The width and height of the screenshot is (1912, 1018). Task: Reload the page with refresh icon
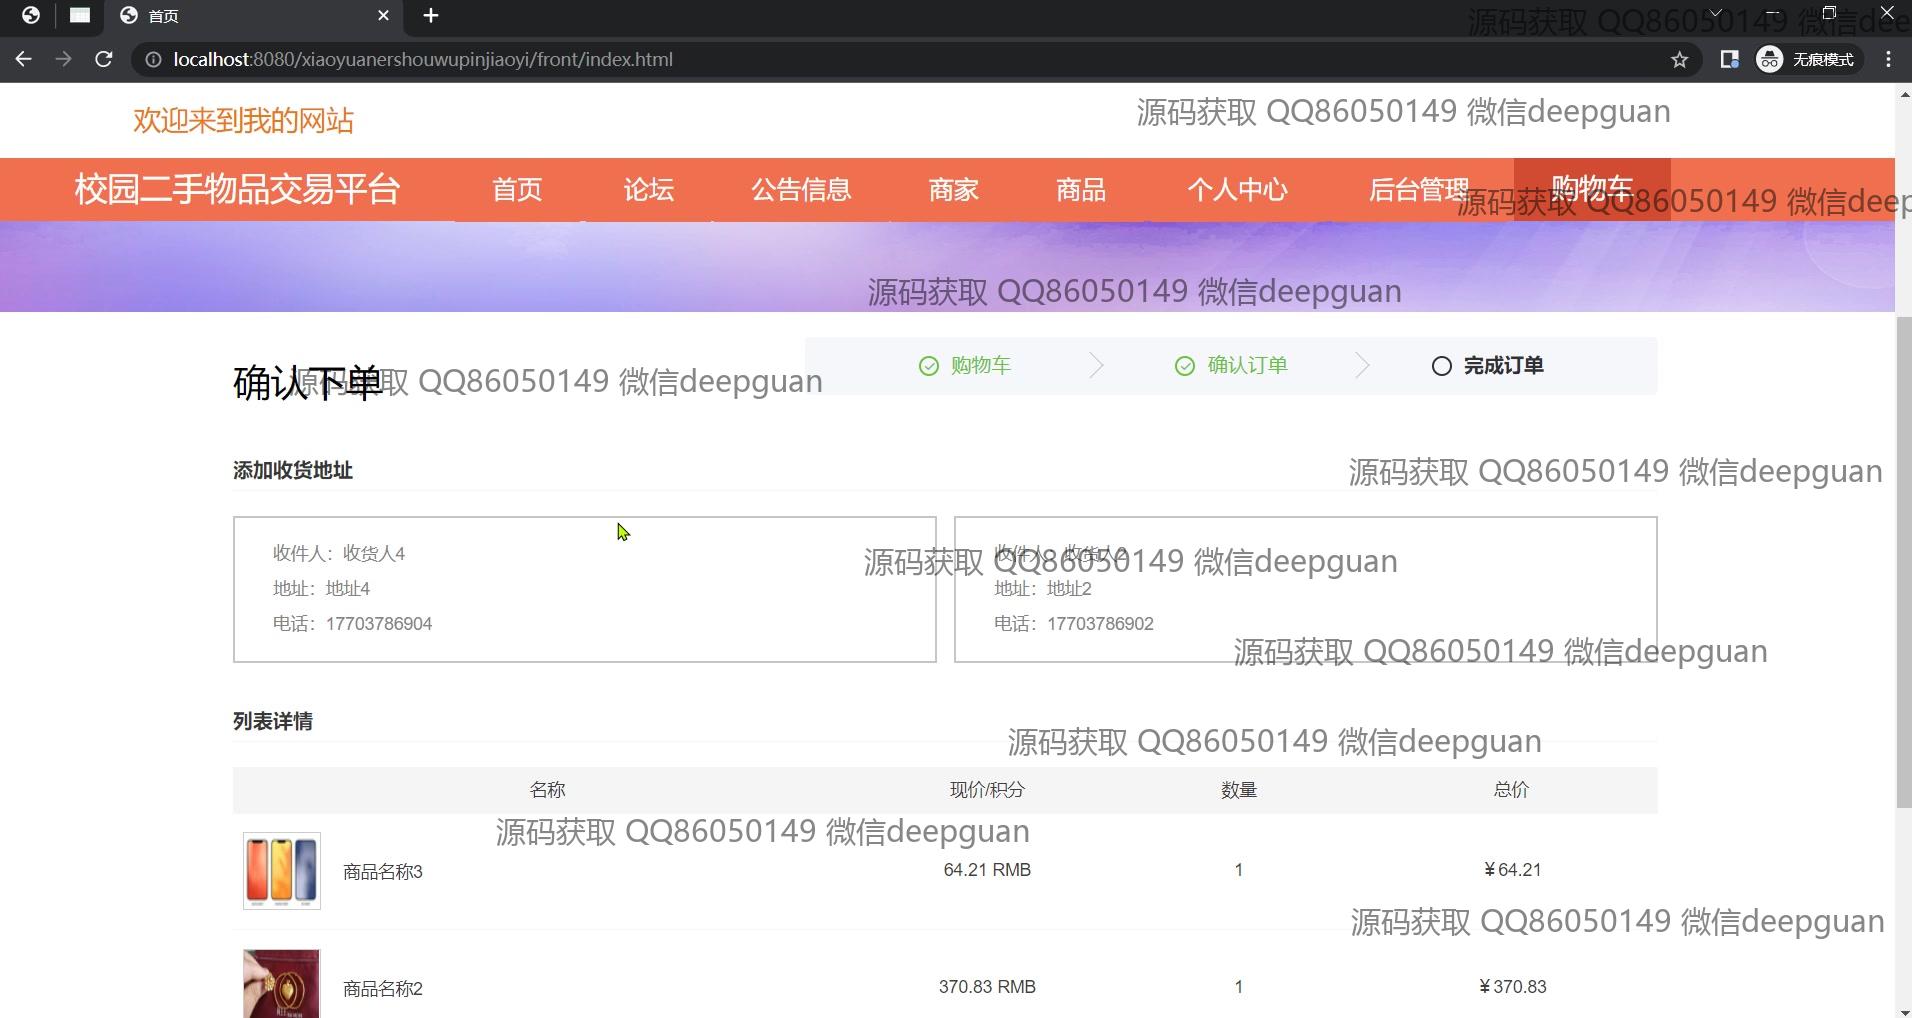point(103,59)
